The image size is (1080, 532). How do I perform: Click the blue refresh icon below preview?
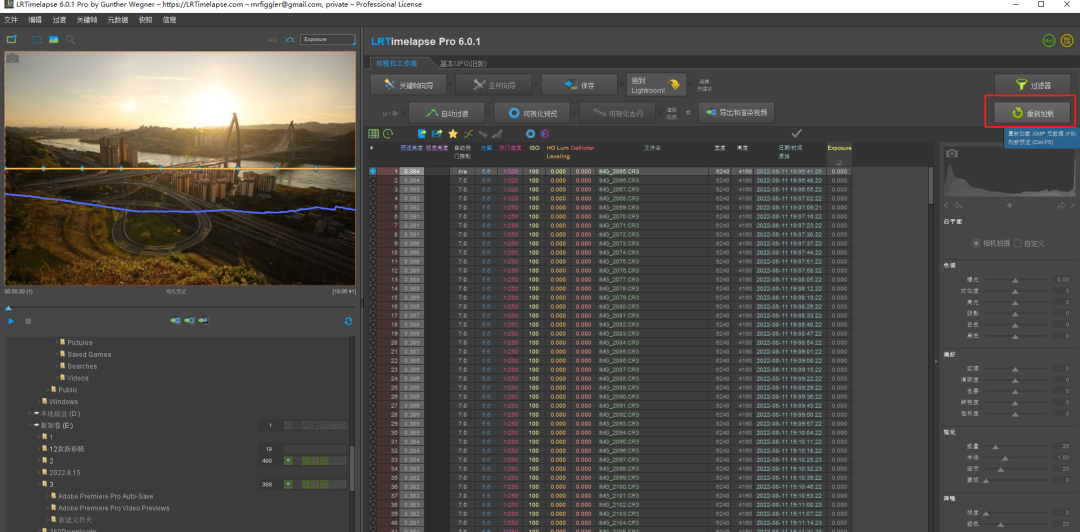coord(348,321)
